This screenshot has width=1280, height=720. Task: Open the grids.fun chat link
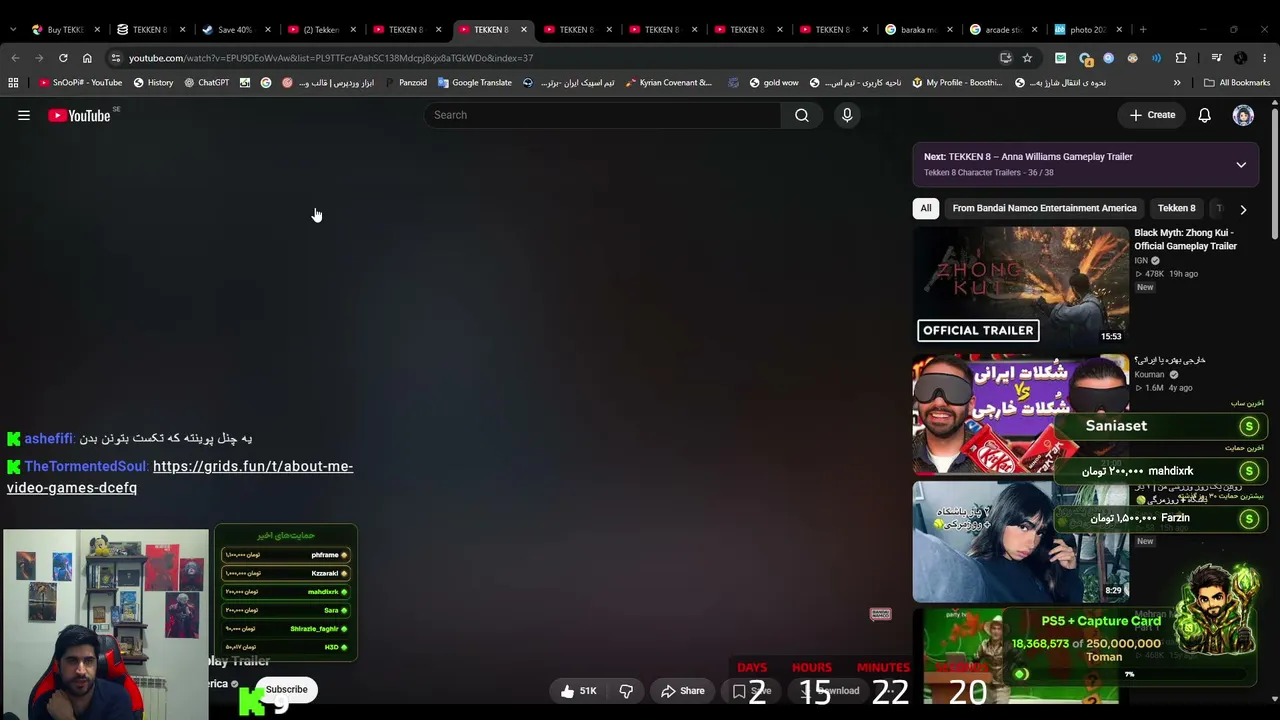(x=180, y=477)
